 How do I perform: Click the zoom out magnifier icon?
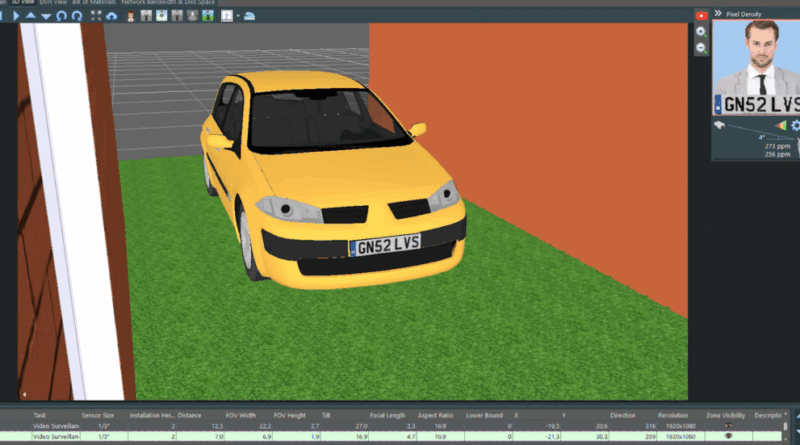point(701,48)
